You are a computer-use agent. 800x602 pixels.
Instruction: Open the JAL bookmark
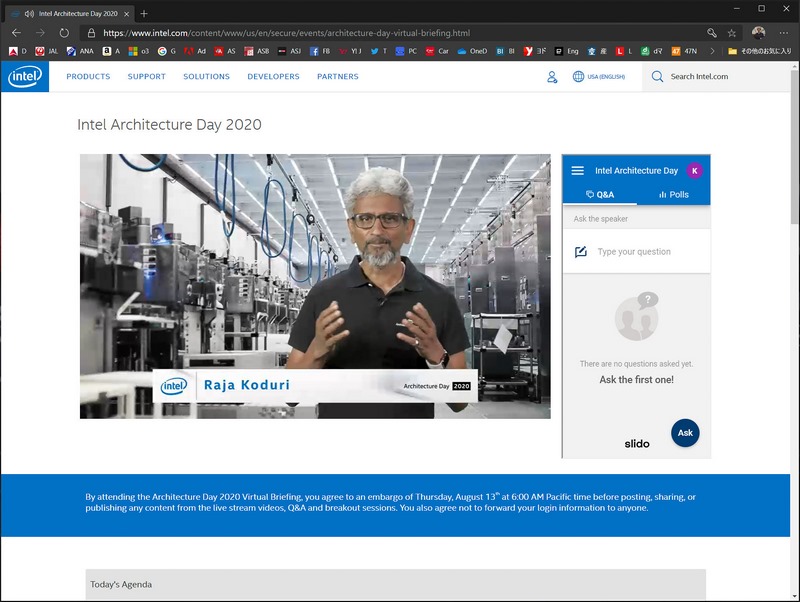[46, 51]
